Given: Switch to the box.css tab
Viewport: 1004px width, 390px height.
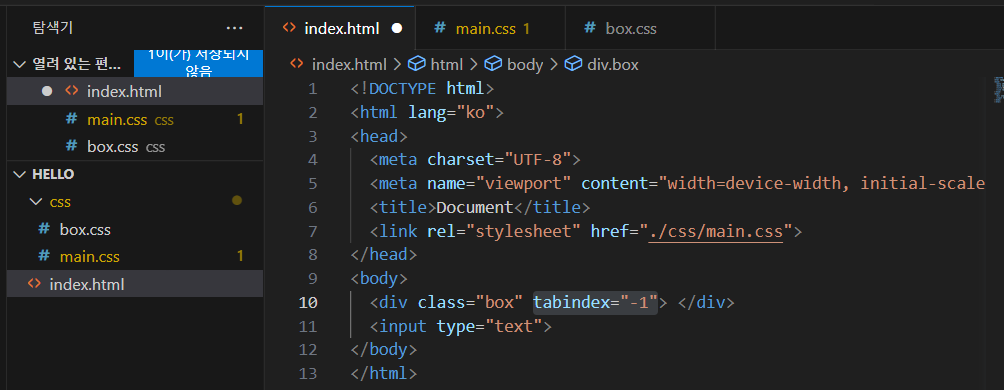Looking at the screenshot, I should (x=640, y=29).
